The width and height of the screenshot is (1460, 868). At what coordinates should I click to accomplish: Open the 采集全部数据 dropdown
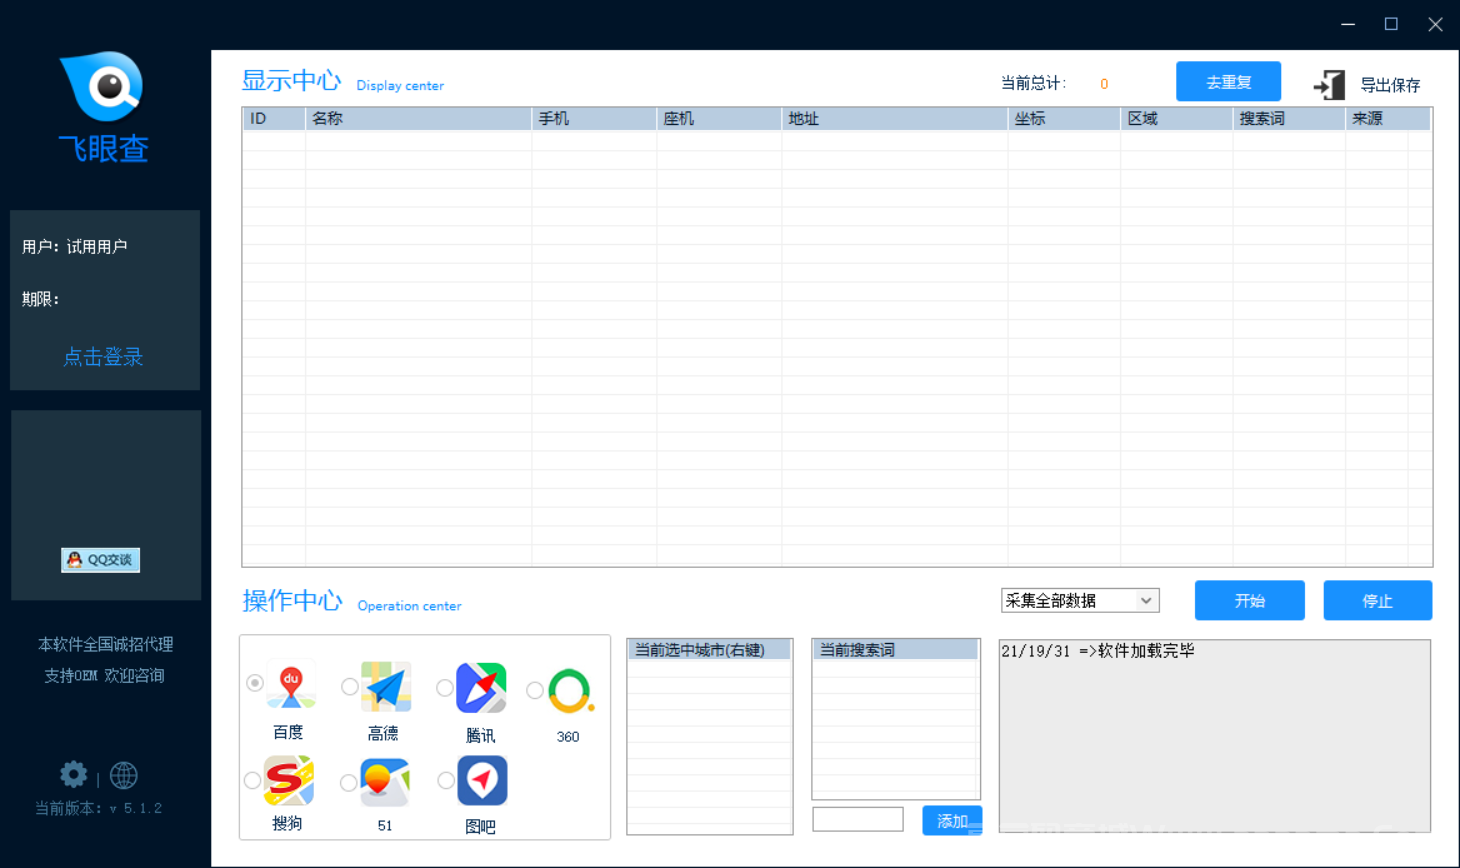click(x=1079, y=600)
